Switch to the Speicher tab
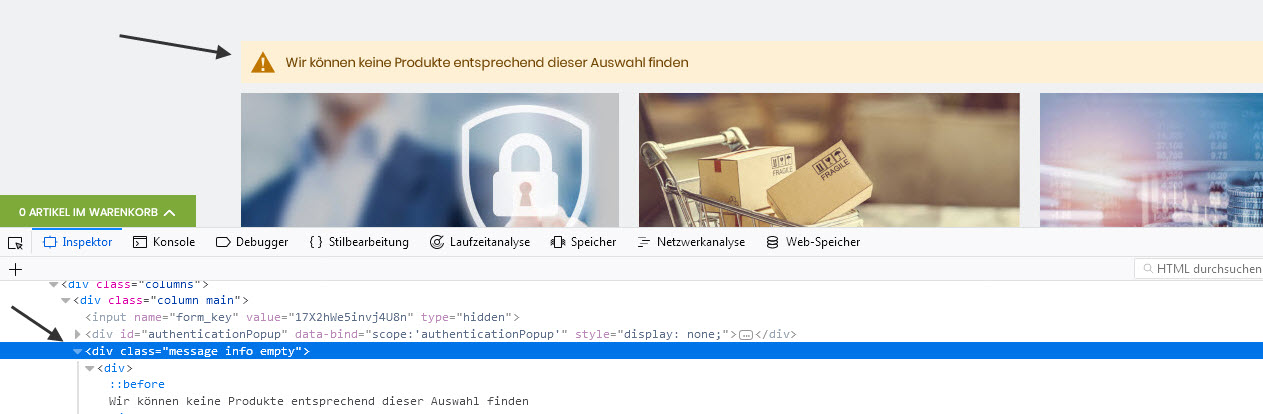 click(583, 242)
